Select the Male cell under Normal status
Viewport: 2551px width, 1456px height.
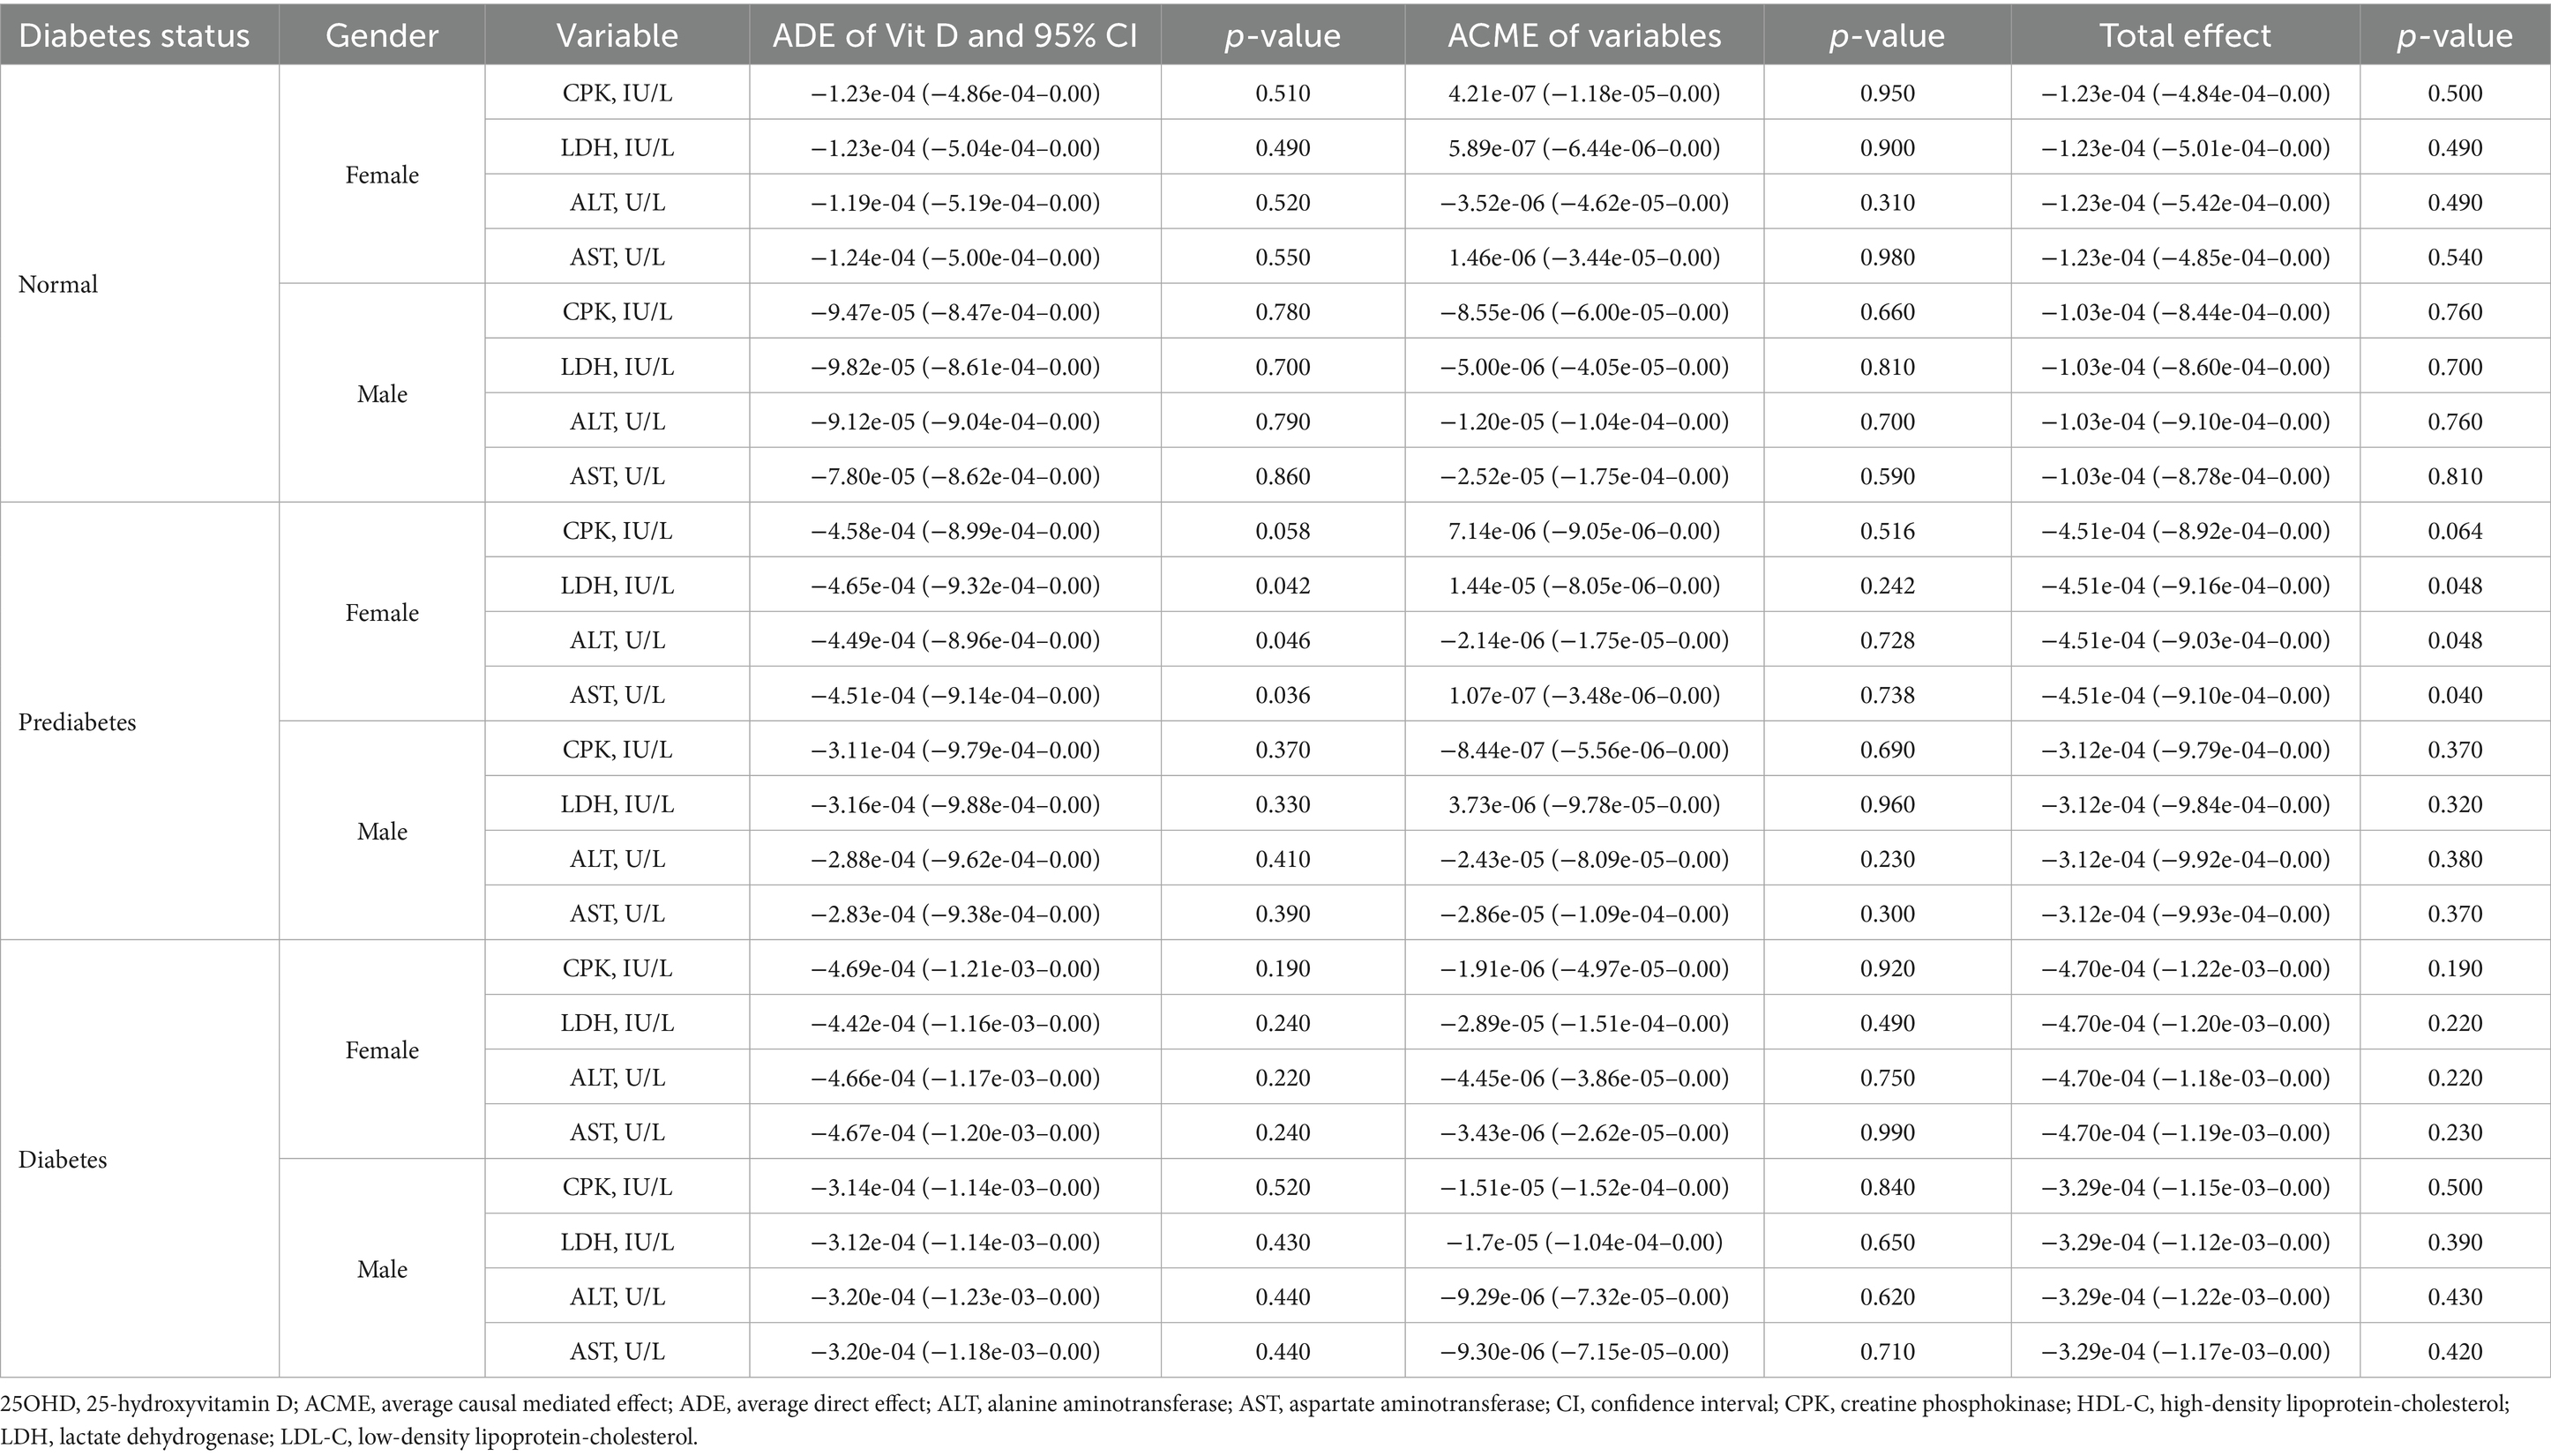tap(382, 394)
